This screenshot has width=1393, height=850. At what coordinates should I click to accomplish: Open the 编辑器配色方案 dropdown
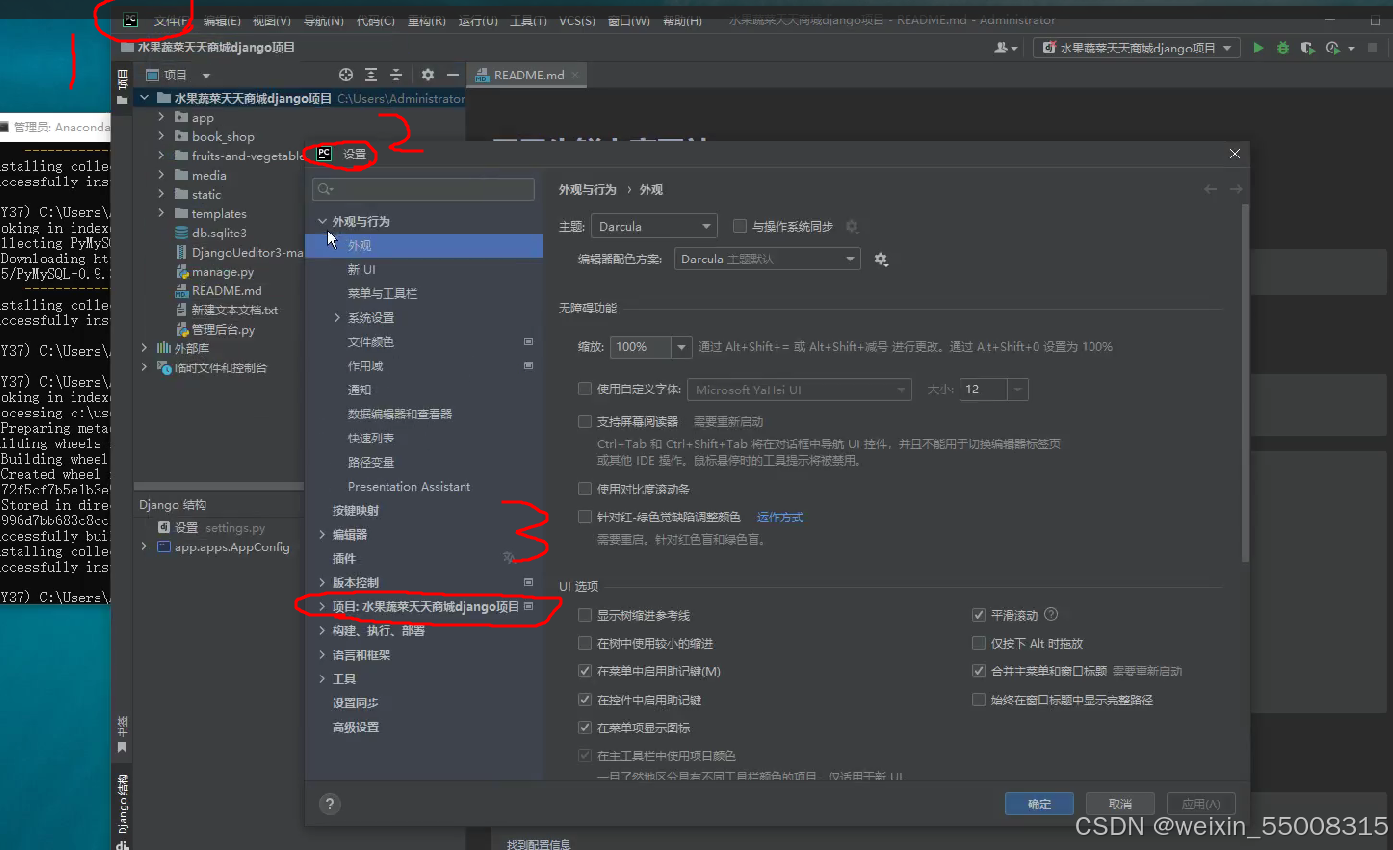click(x=767, y=259)
